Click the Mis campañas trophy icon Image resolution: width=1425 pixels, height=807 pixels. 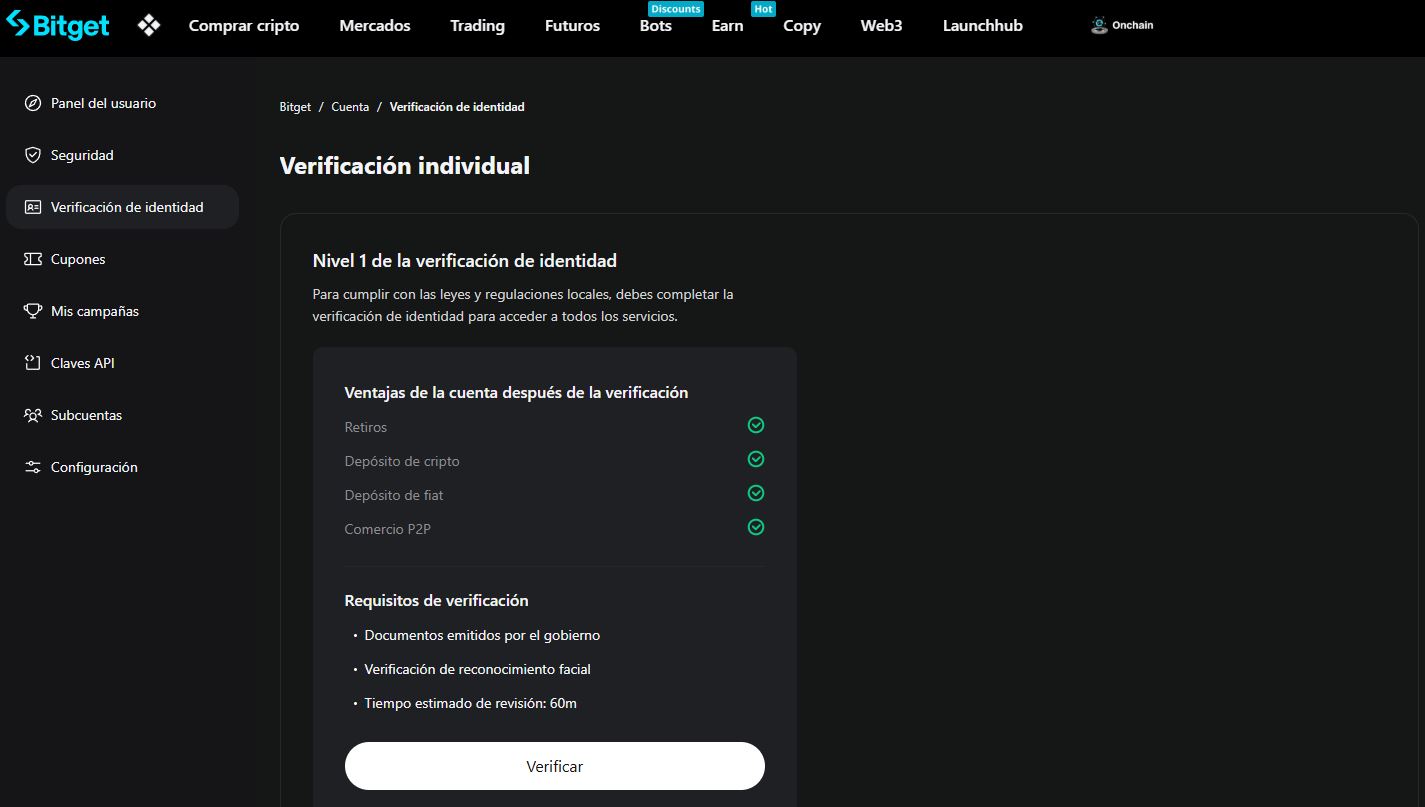[x=31, y=311]
